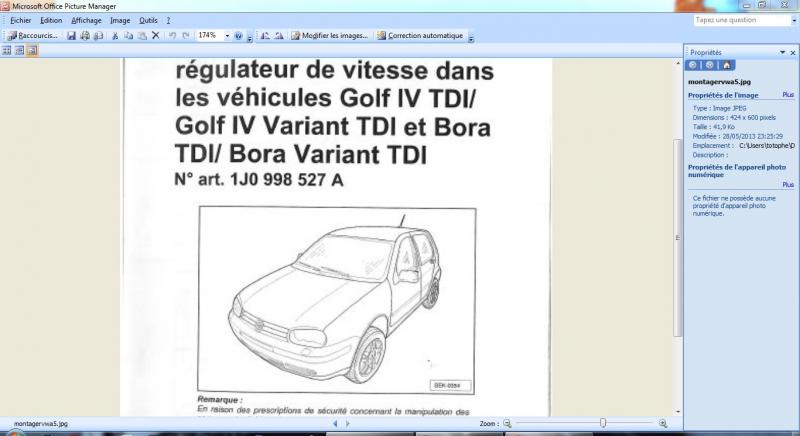The width and height of the screenshot is (800, 436).
Task: Open the Affichage menu
Action: click(86, 20)
